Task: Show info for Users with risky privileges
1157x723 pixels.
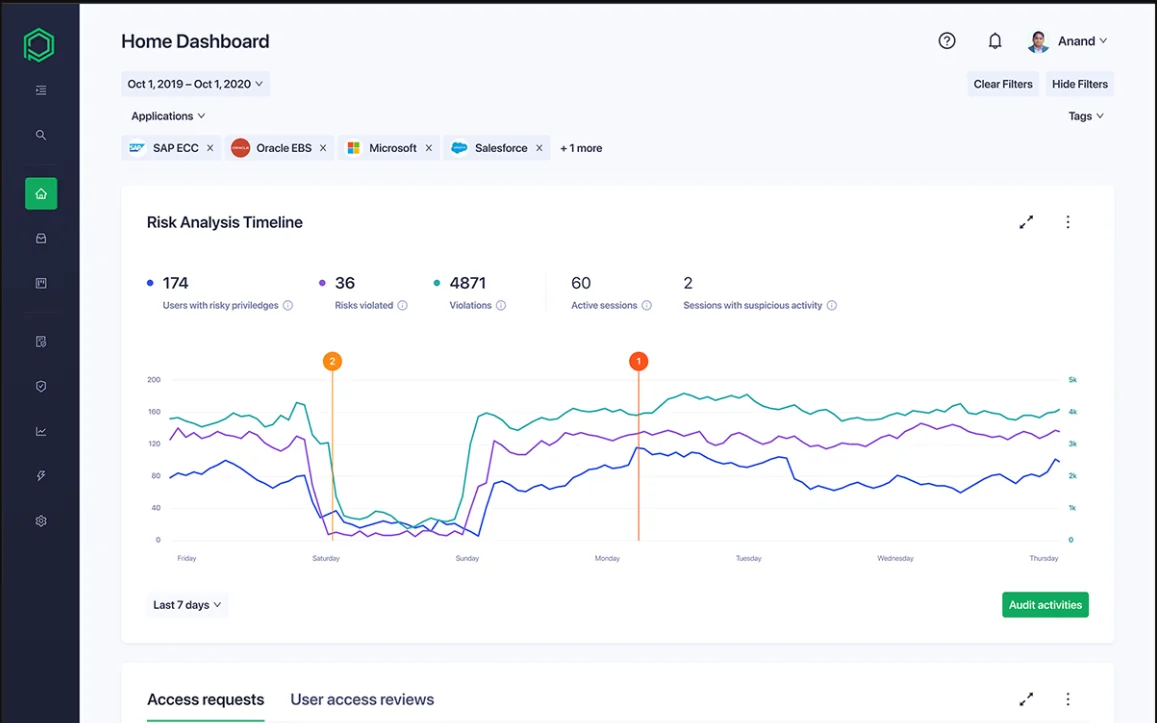Action: point(288,305)
